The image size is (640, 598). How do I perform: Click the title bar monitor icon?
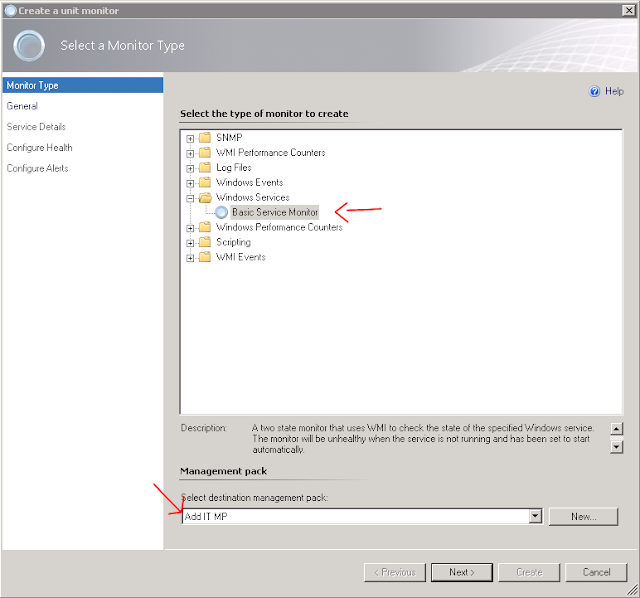pyautogui.click(x=11, y=11)
